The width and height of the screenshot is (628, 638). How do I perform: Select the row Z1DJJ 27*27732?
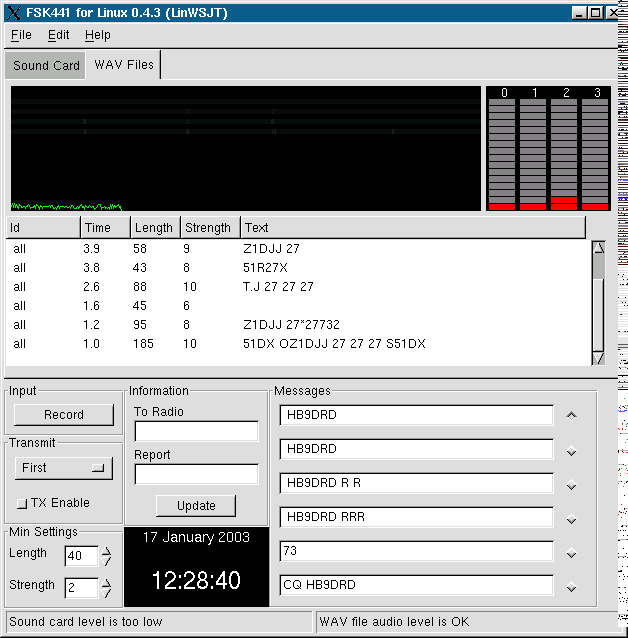298,325
